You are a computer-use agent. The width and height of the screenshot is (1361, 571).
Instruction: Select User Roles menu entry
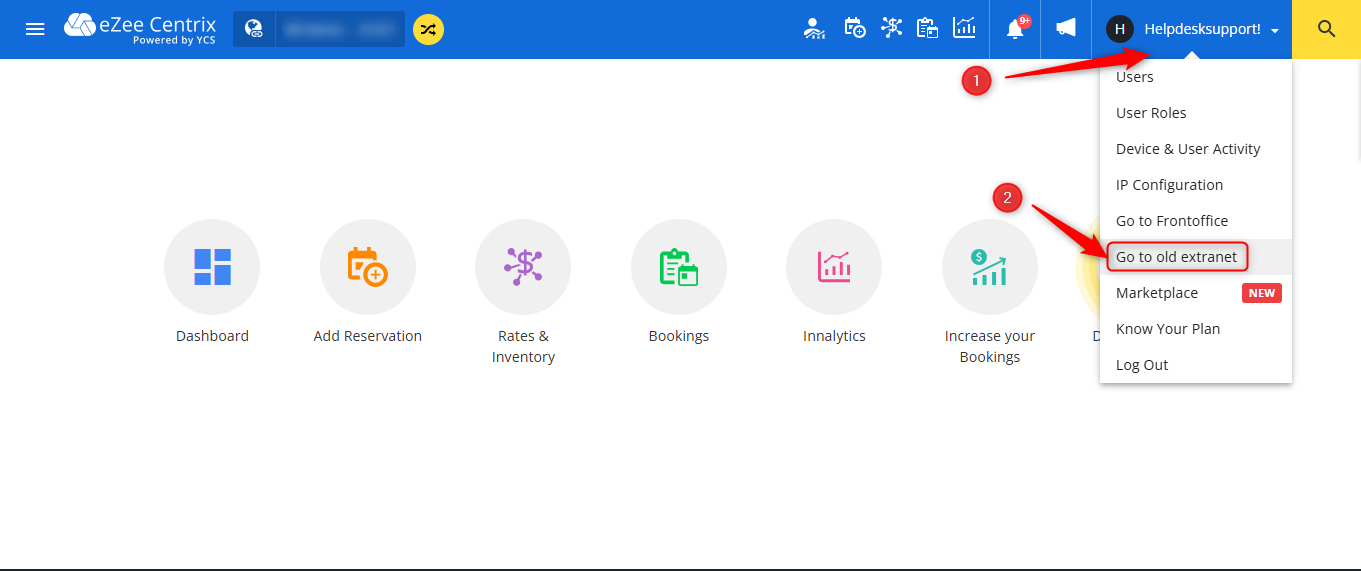[x=1196, y=113]
